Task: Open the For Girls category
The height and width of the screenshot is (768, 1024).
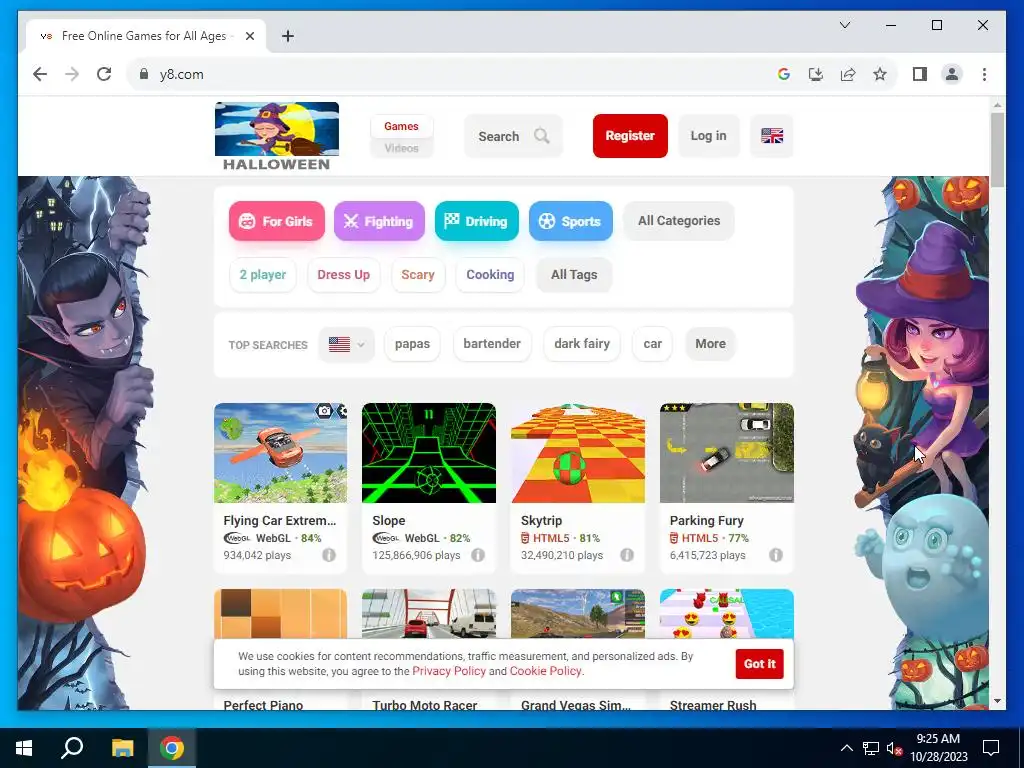Action: (277, 221)
